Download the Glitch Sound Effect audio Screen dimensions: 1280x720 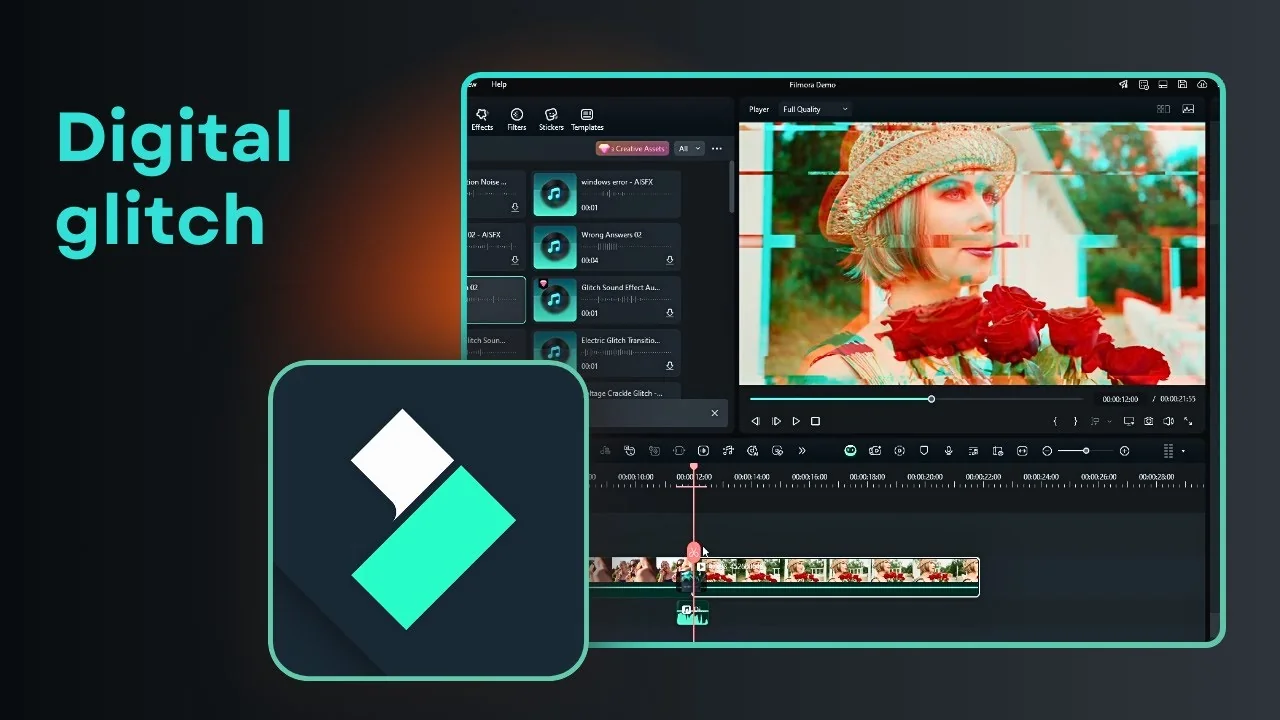tap(670, 313)
